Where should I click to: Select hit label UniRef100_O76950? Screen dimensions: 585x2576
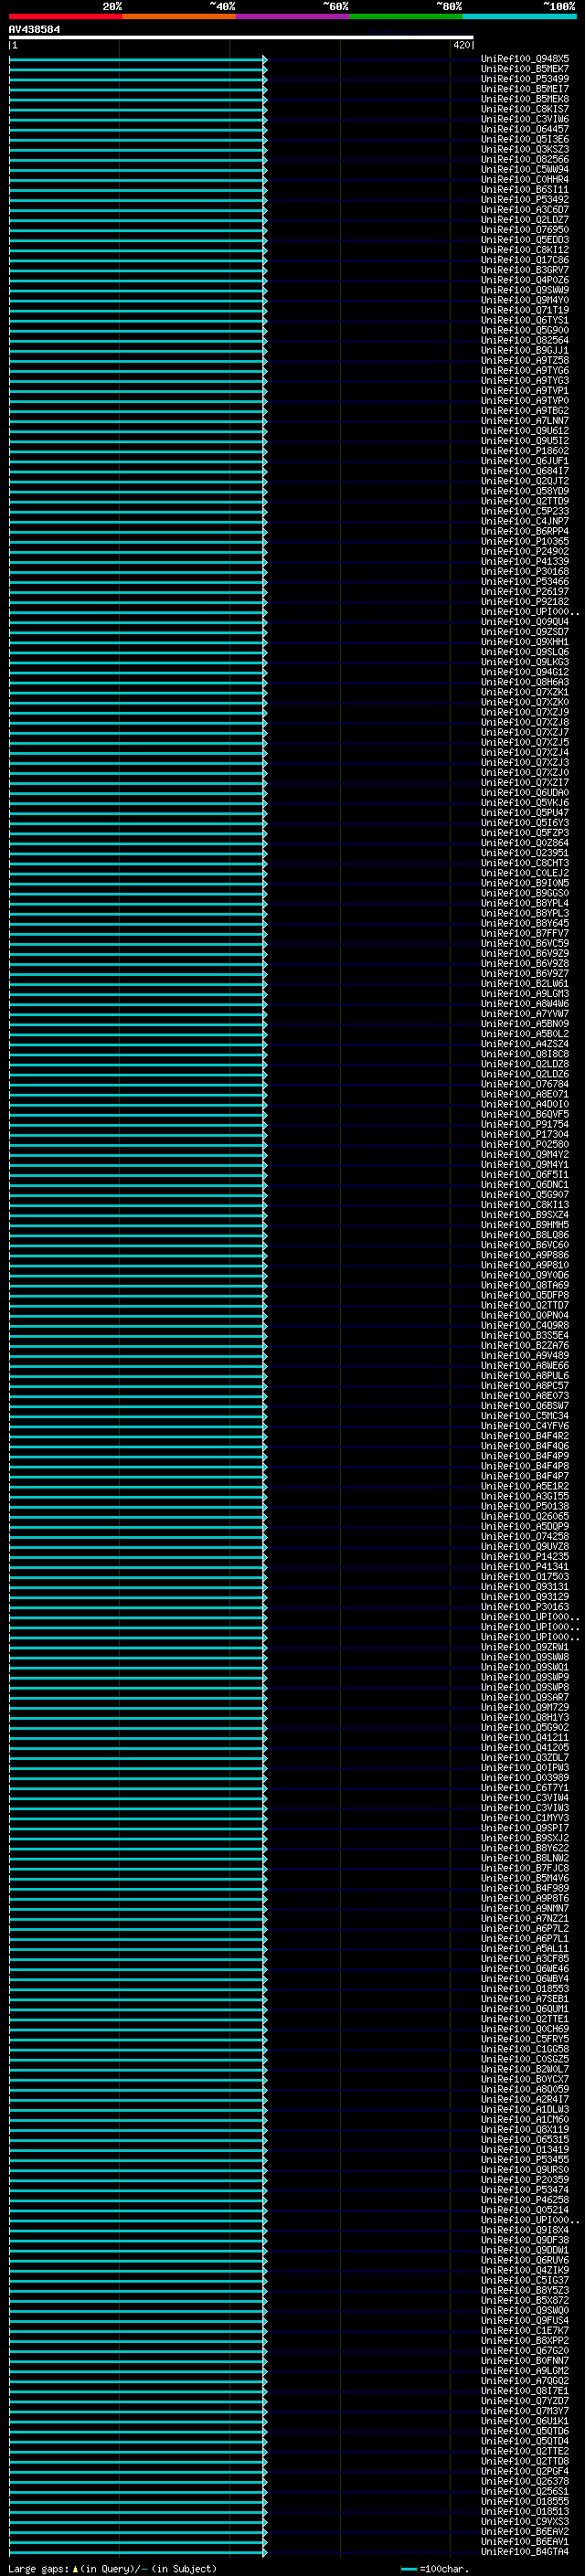tap(525, 230)
